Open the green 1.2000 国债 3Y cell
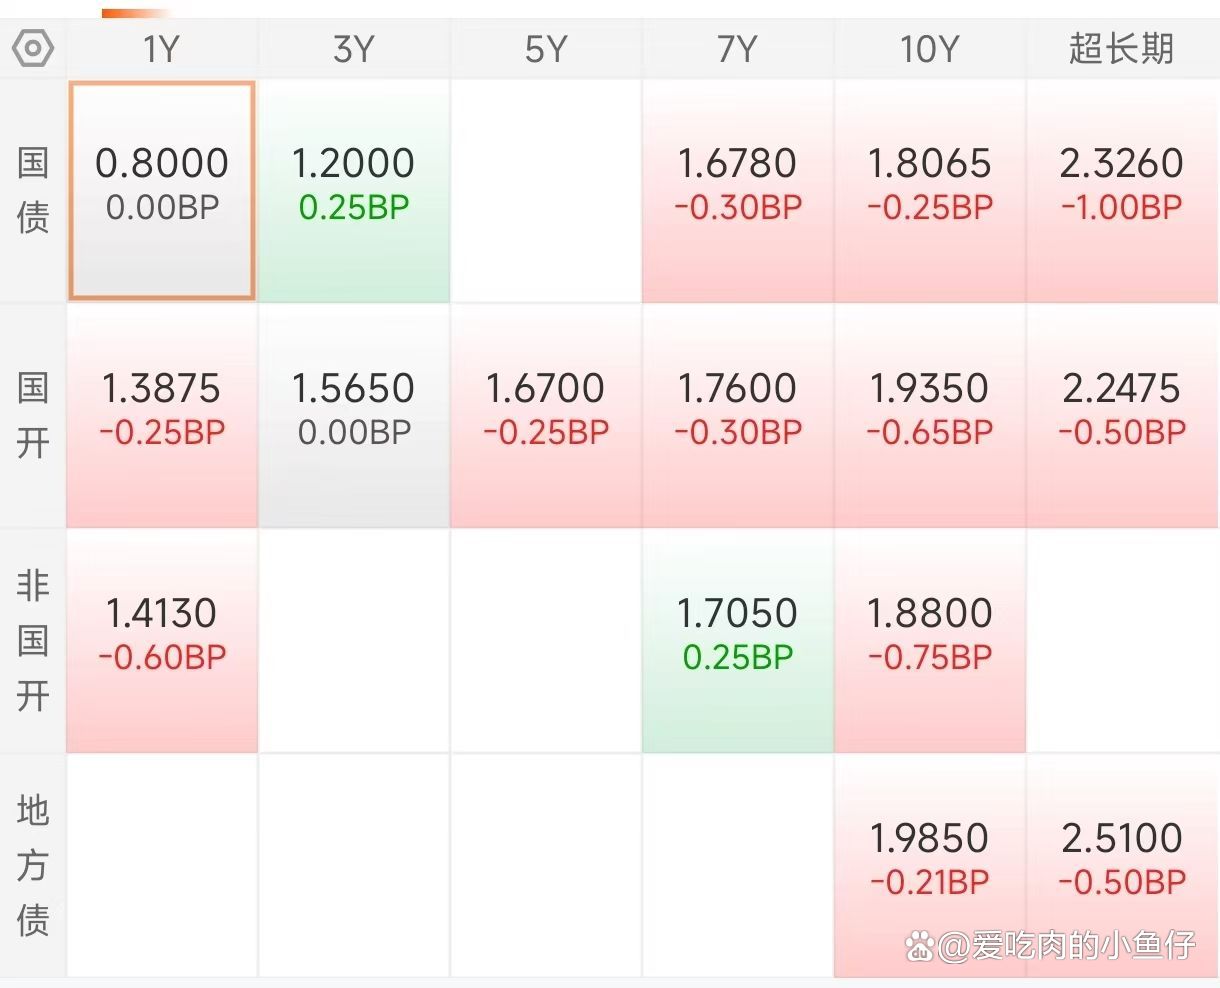Image resolution: width=1220 pixels, height=988 pixels. pyautogui.click(x=353, y=190)
